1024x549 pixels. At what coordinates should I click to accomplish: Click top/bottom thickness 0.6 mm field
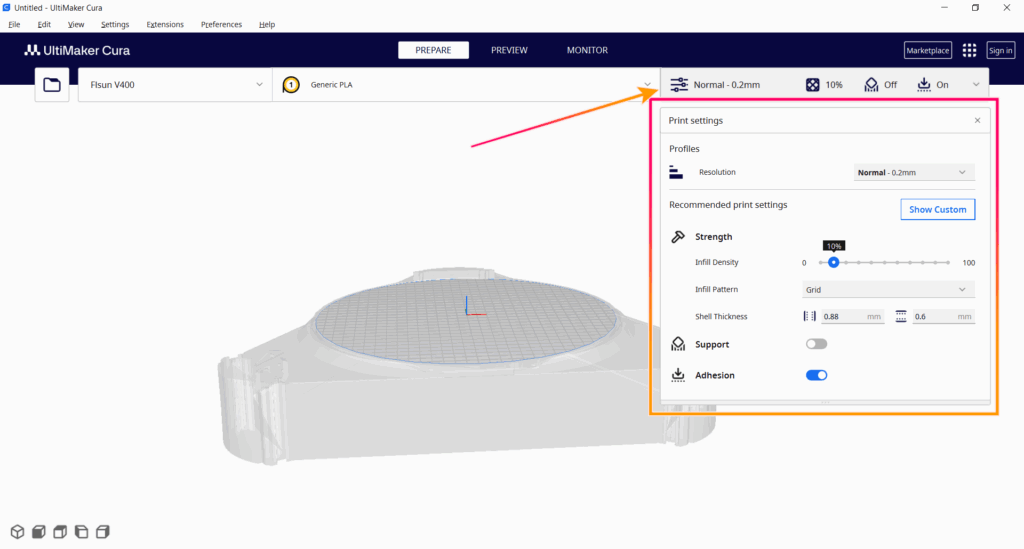[943, 316]
